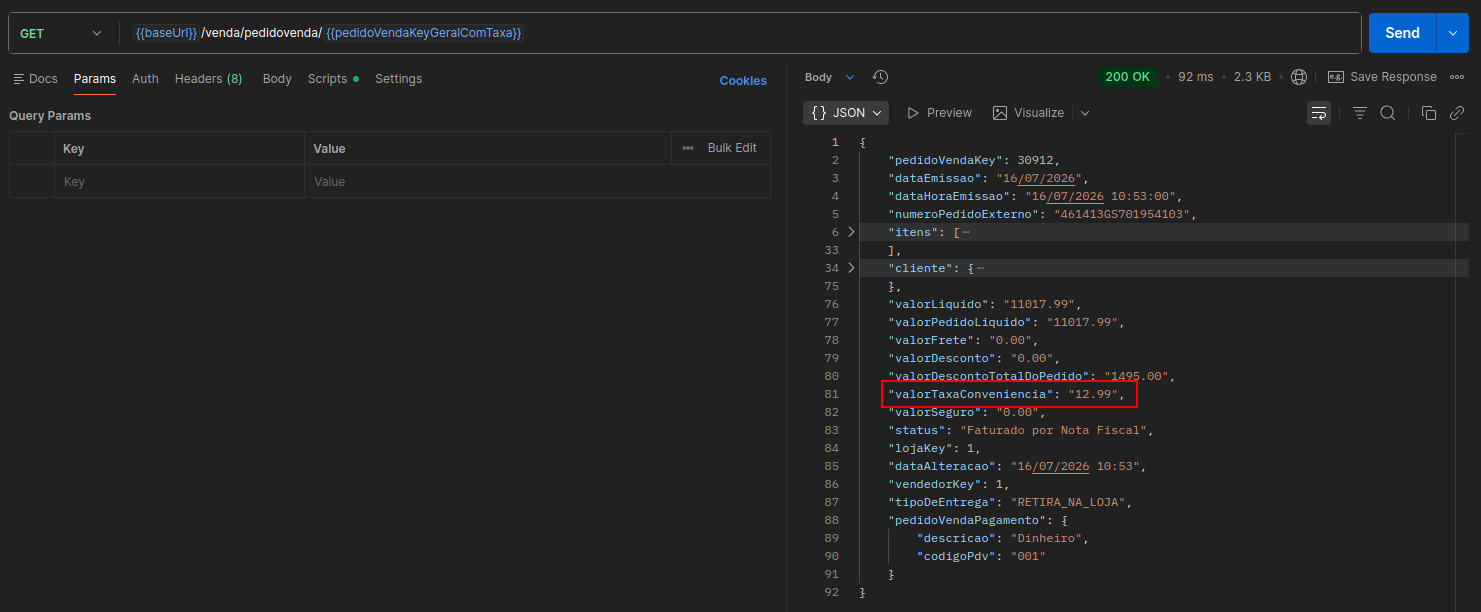1481x612 pixels.
Task: Click the Query Params heading
Action: coord(50,116)
